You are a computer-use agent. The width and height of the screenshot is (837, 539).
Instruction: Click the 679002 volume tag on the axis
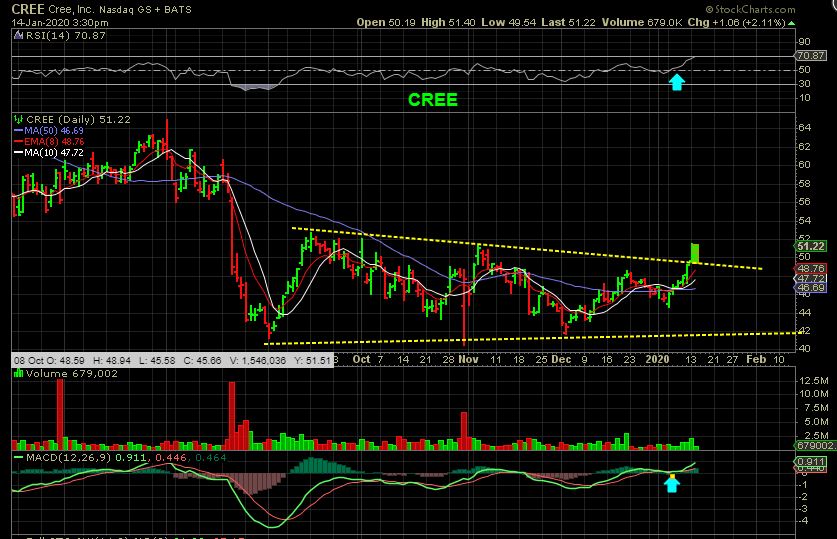coord(815,445)
